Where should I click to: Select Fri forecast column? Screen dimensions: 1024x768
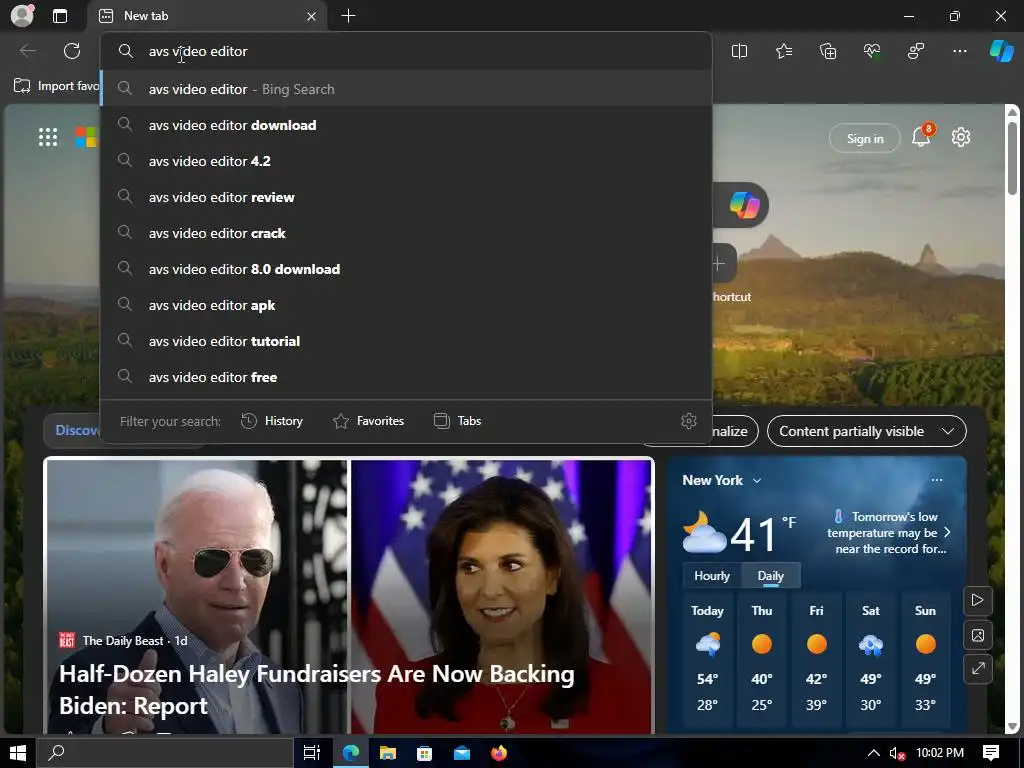pos(816,658)
